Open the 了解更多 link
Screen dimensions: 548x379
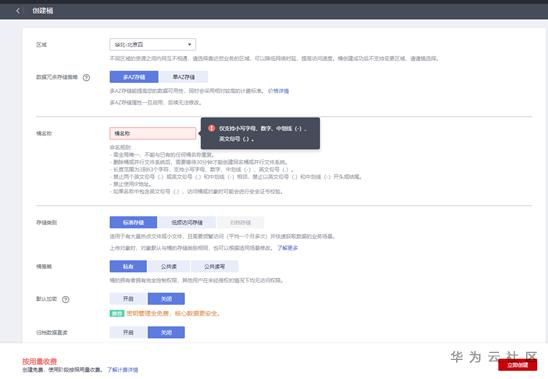[x=288, y=248]
